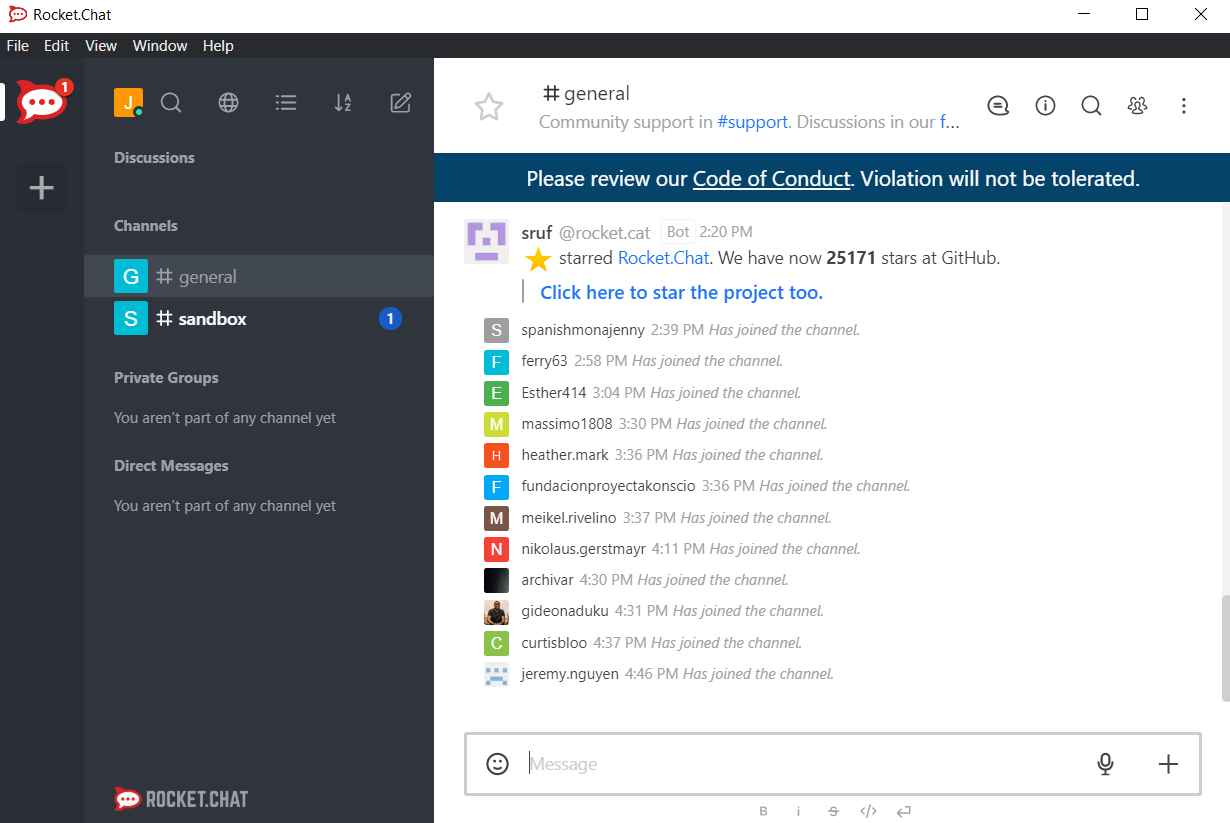Image resolution: width=1230 pixels, height=823 pixels.
Task: Open the emoji picker
Action: pyautogui.click(x=497, y=764)
